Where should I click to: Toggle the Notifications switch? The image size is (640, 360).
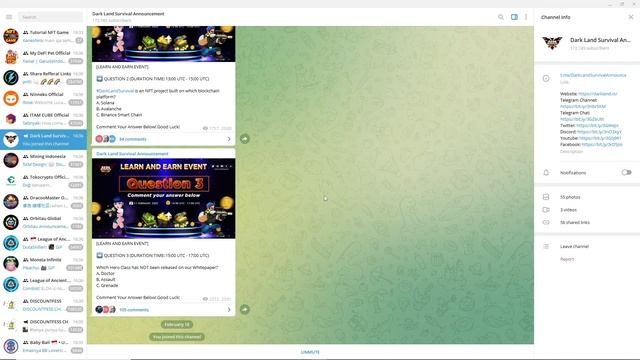pos(626,173)
